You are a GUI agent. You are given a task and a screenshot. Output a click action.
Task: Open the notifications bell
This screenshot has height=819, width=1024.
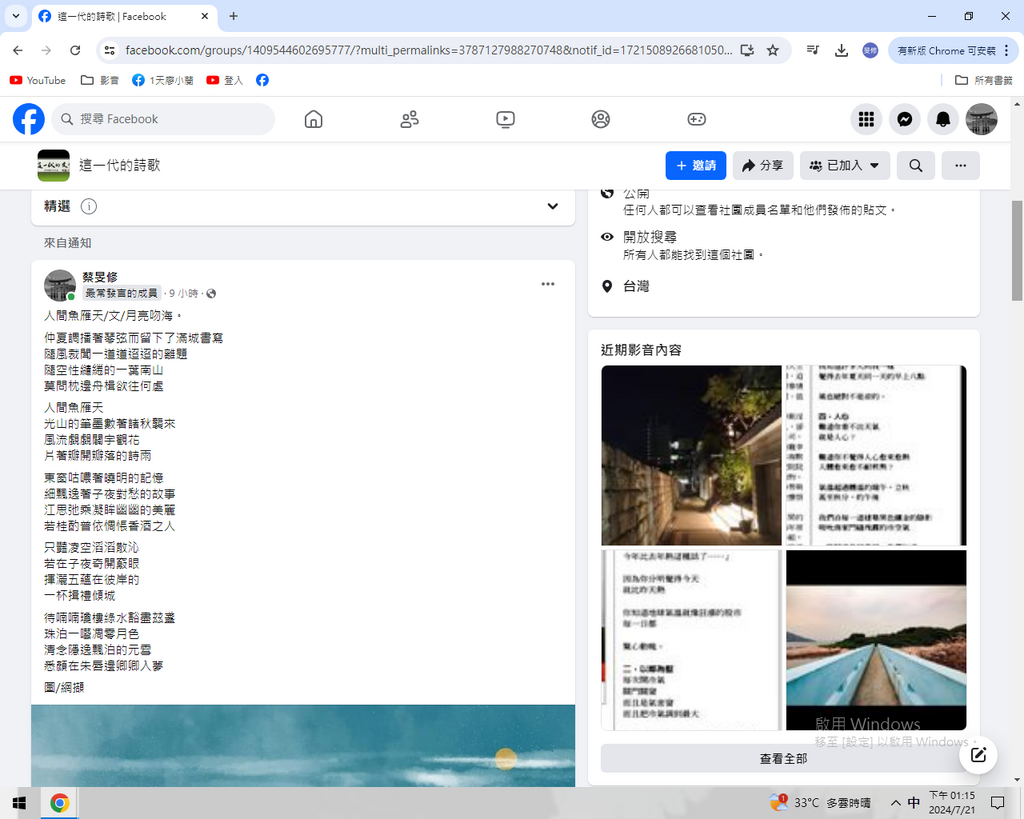tap(943, 119)
